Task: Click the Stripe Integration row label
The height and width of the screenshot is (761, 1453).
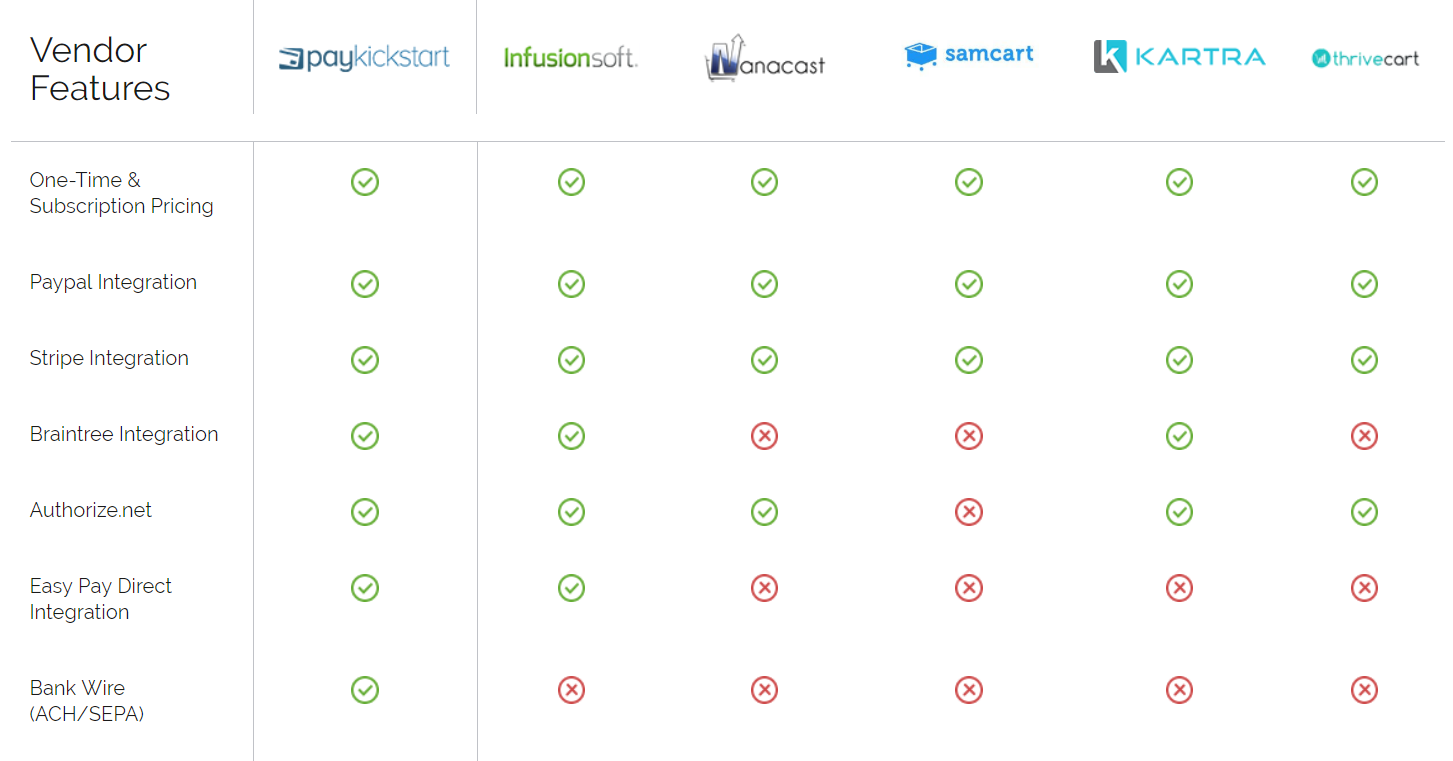Action: tap(109, 358)
